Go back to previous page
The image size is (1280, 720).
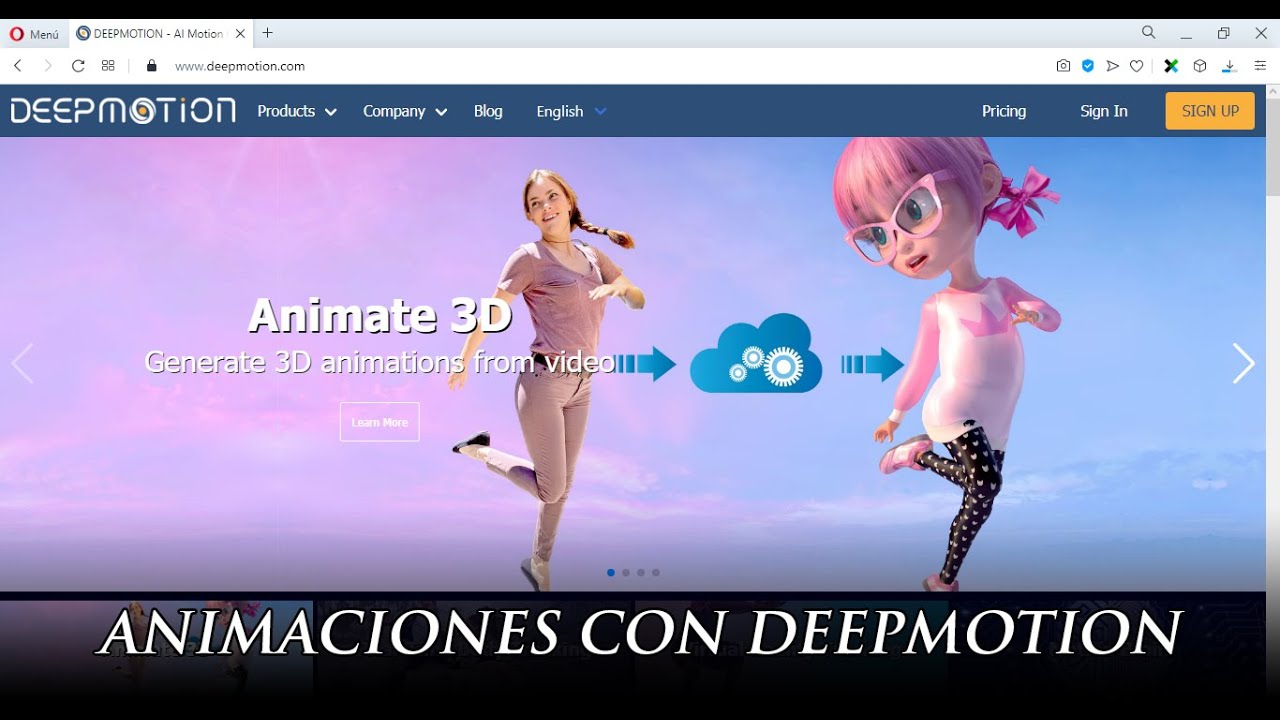click(17, 66)
